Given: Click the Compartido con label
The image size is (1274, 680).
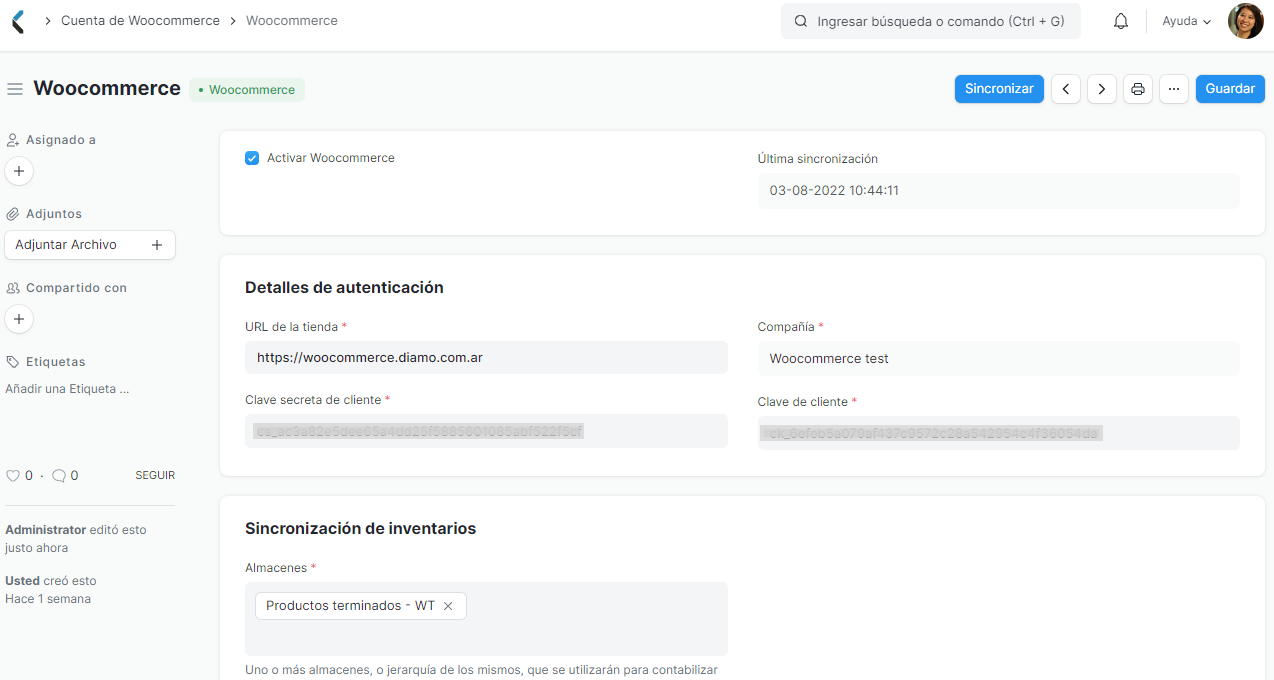Looking at the screenshot, I should pyautogui.click(x=76, y=288).
